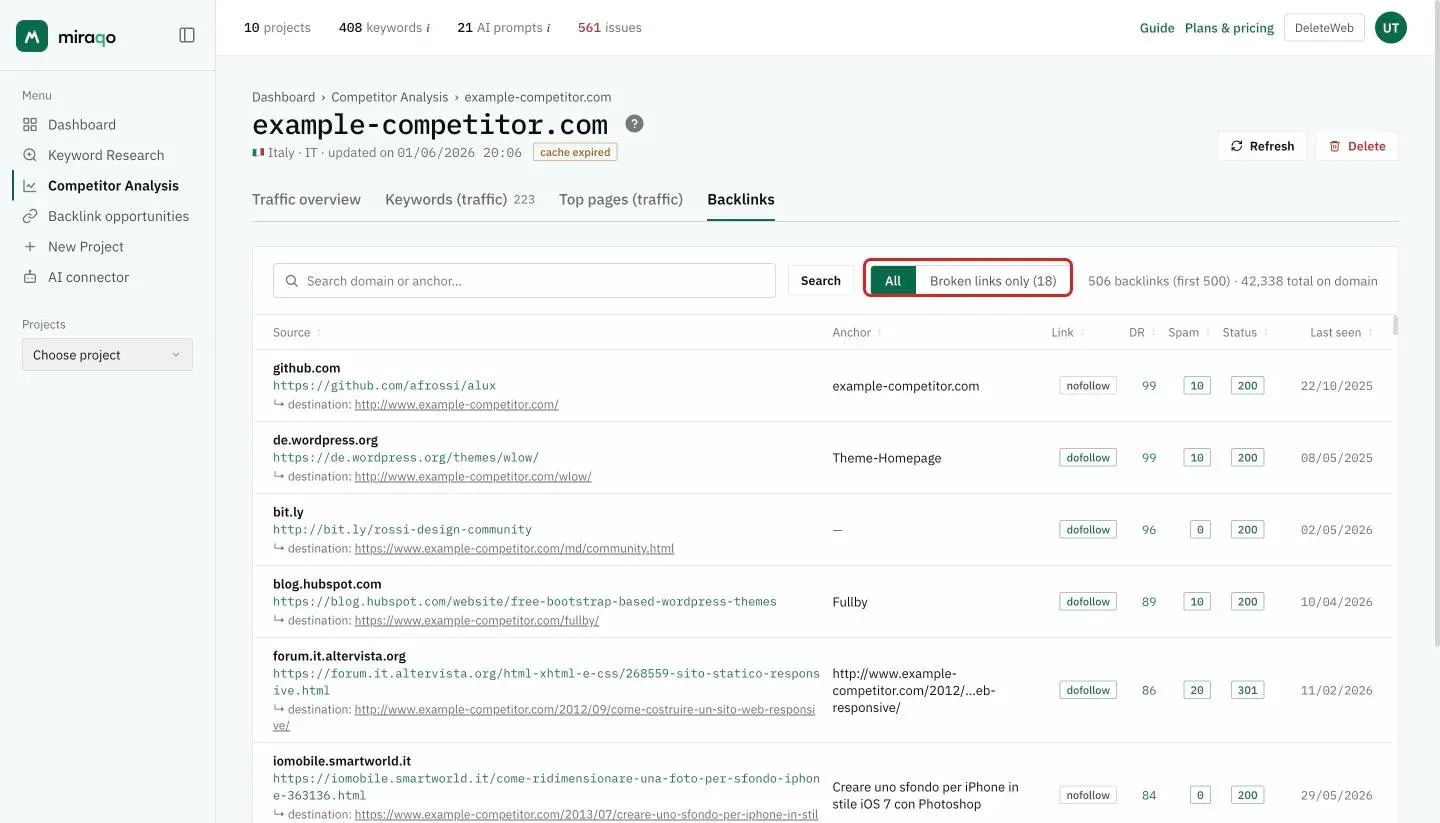Open the Top pages (traffic) tab
The width and height of the screenshot is (1440, 823).
coord(621,199)
